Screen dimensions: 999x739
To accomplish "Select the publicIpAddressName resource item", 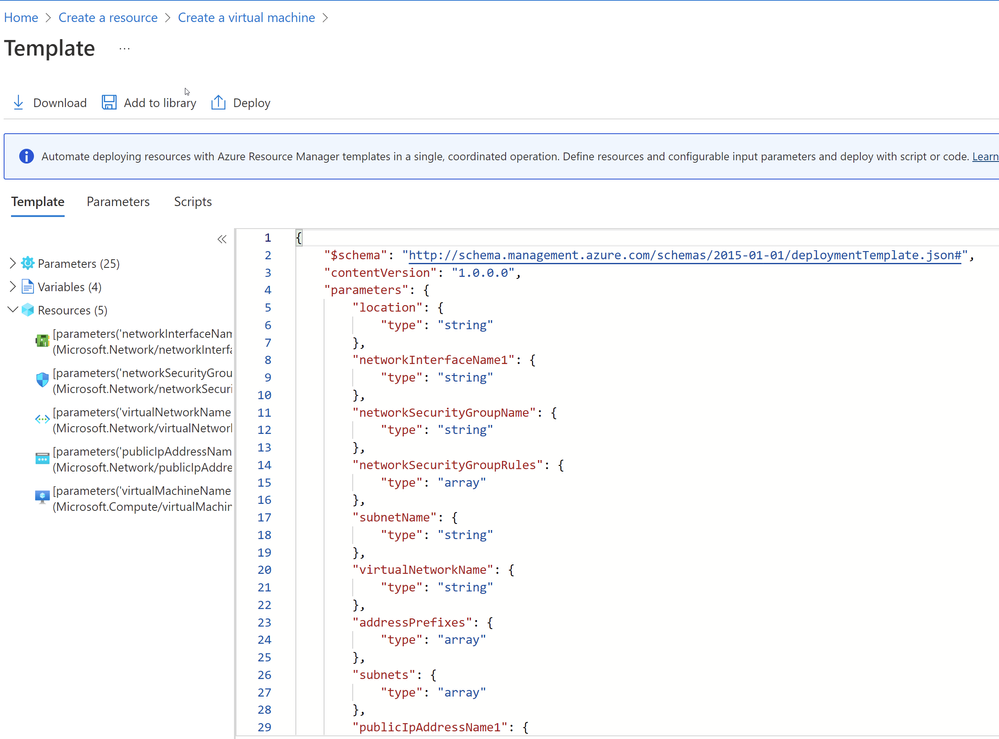I will (142, 459).
